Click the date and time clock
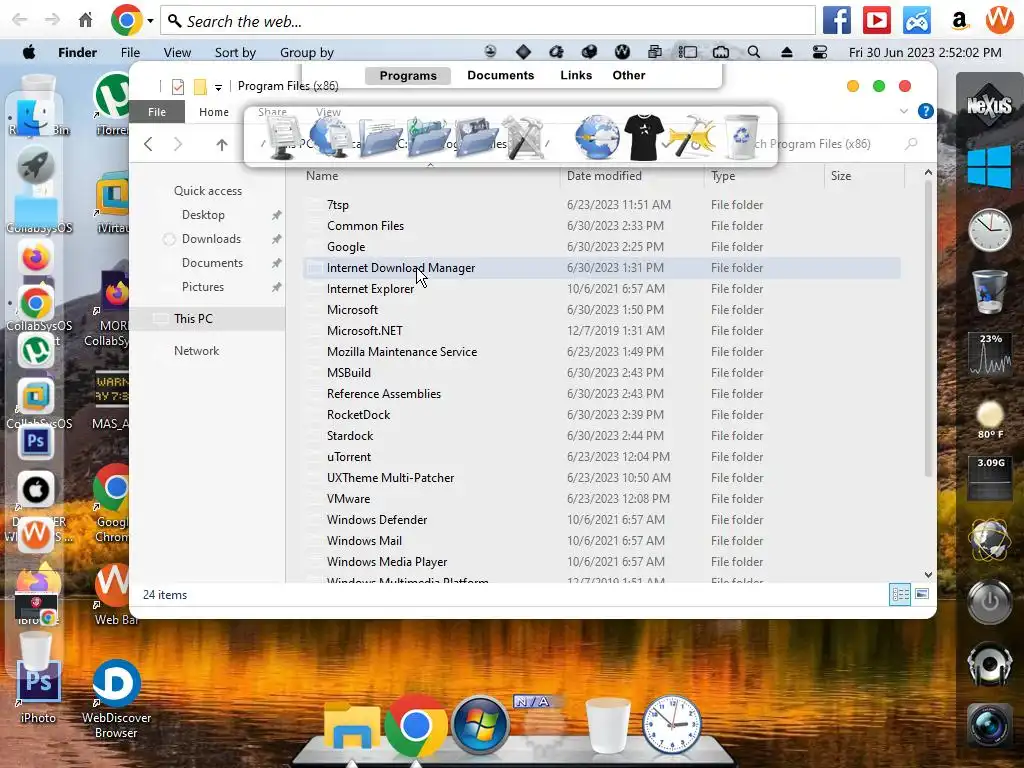Viewport: 1024px width, 768px height. pyautogui.click(x=925, y=52)
